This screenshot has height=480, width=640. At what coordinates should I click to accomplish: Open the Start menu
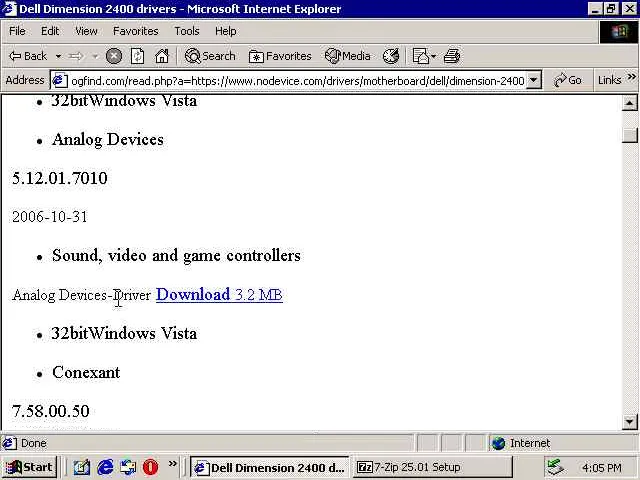[x=29, y=467]
